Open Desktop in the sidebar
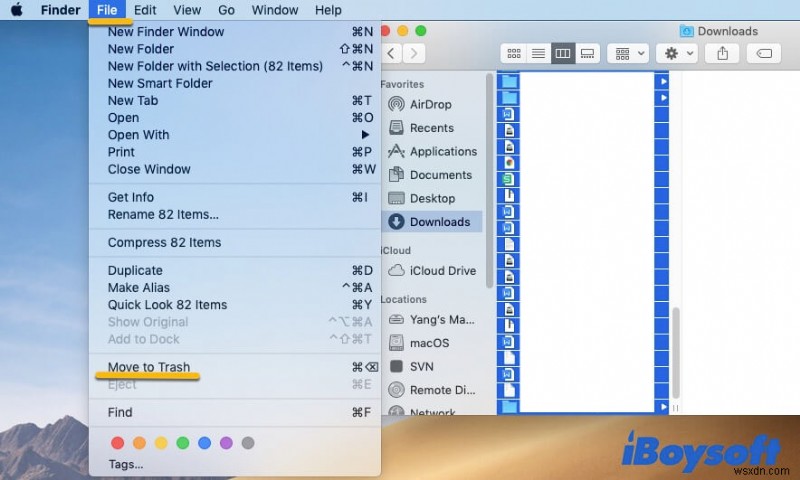800x480 pixels. click(x=432, y=198)
